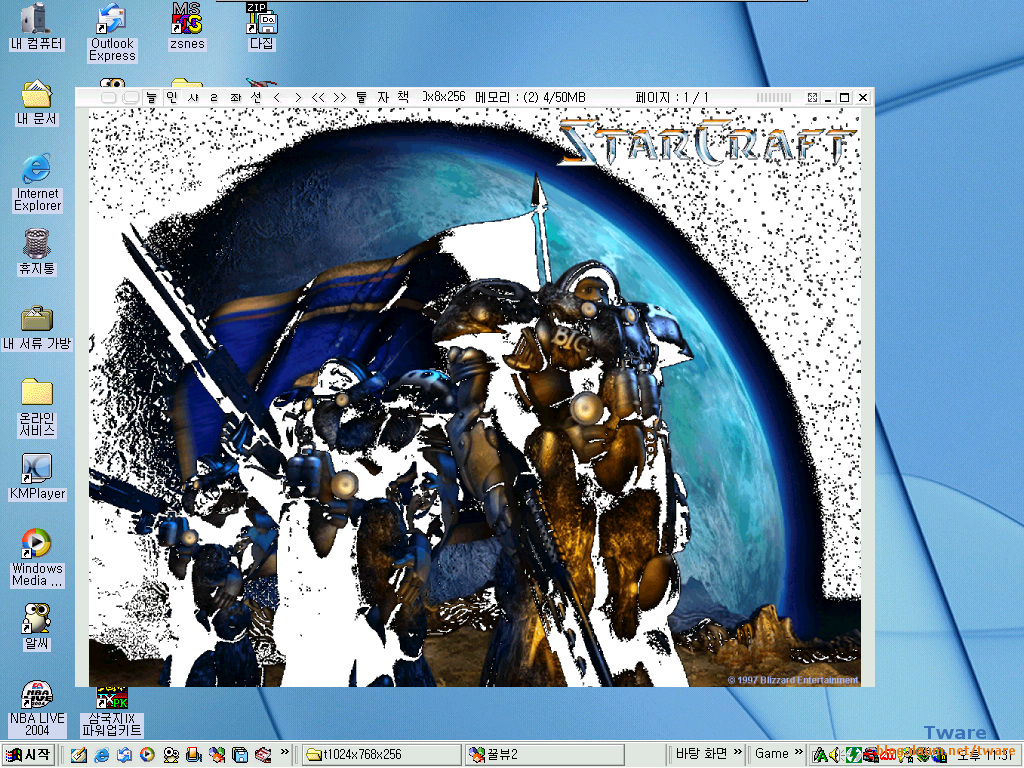The height and width of the screenshot is (768, 1024).
Task: Expand the 바탕 화면 toolbar chevron
Action: tap(737, 752)
